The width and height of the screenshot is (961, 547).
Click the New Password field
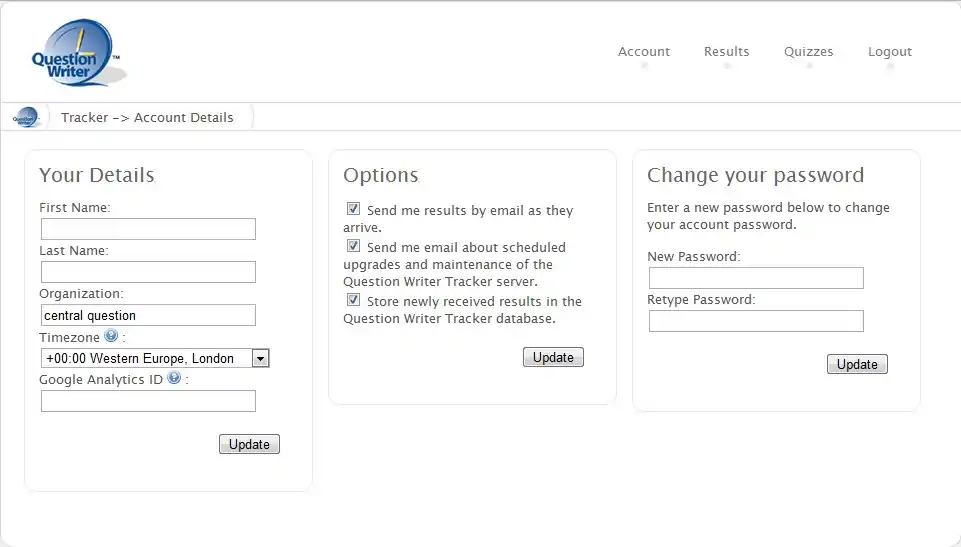pyautogui.click(x=756, y=278)
